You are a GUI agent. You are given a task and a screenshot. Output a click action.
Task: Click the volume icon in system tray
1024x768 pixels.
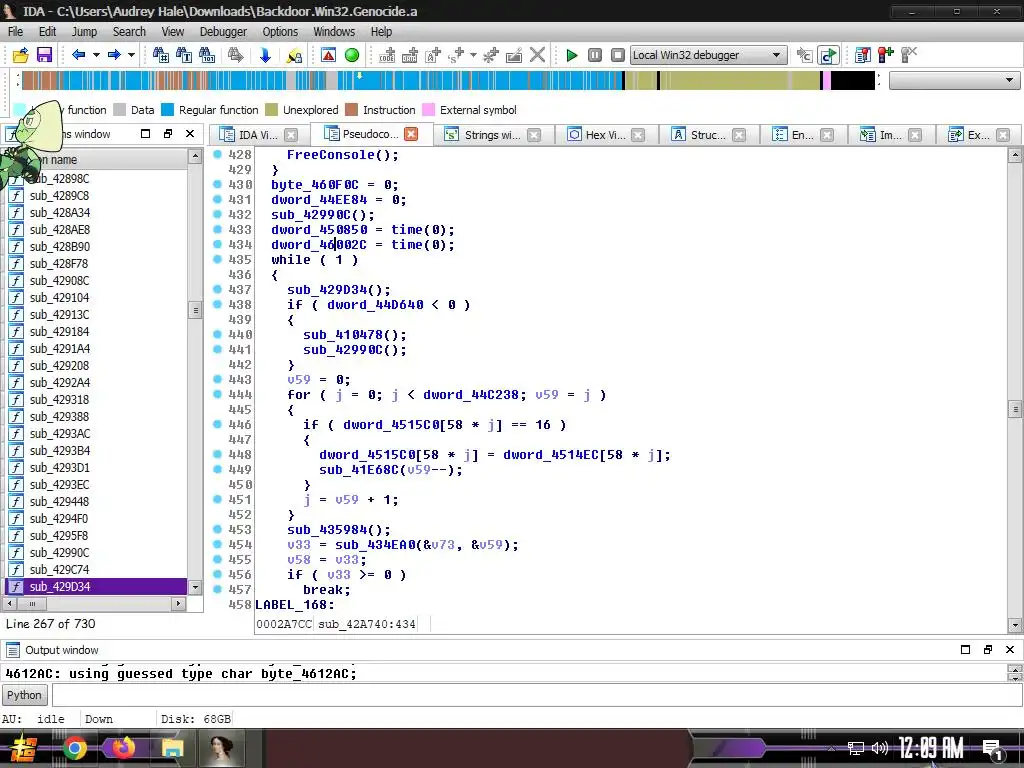click(880, 748)
